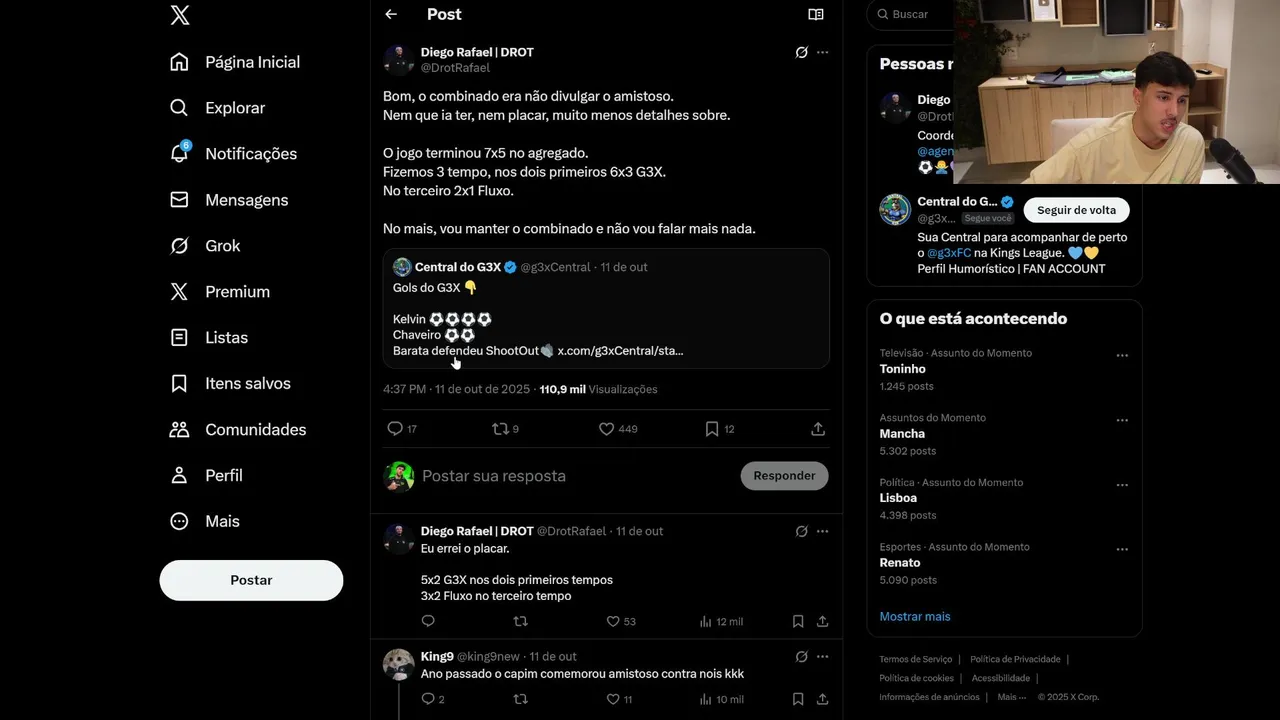
Task: View analytics icon on the Eu errei reply
Action: coord(704,621)
